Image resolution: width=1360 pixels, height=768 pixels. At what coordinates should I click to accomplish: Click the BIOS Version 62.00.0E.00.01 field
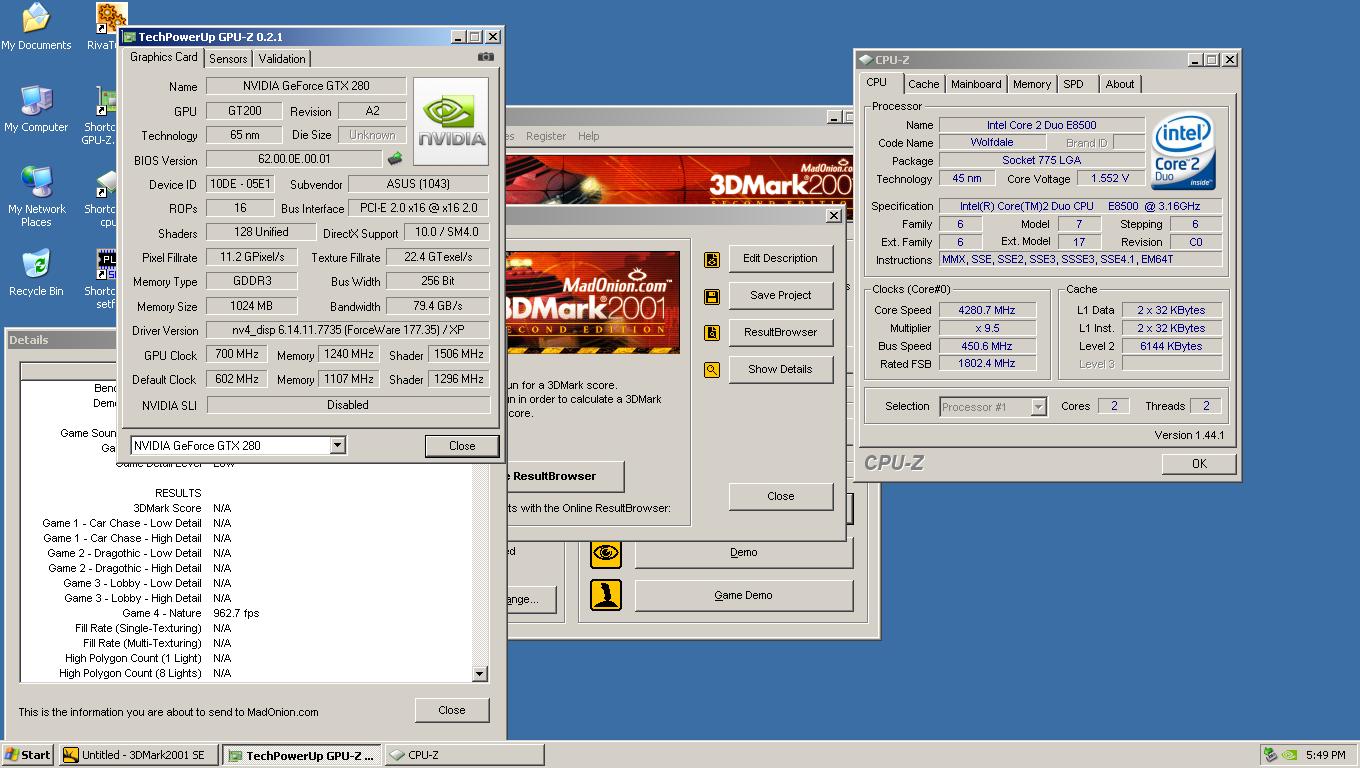pyautogui.click(x=294, y=159)
